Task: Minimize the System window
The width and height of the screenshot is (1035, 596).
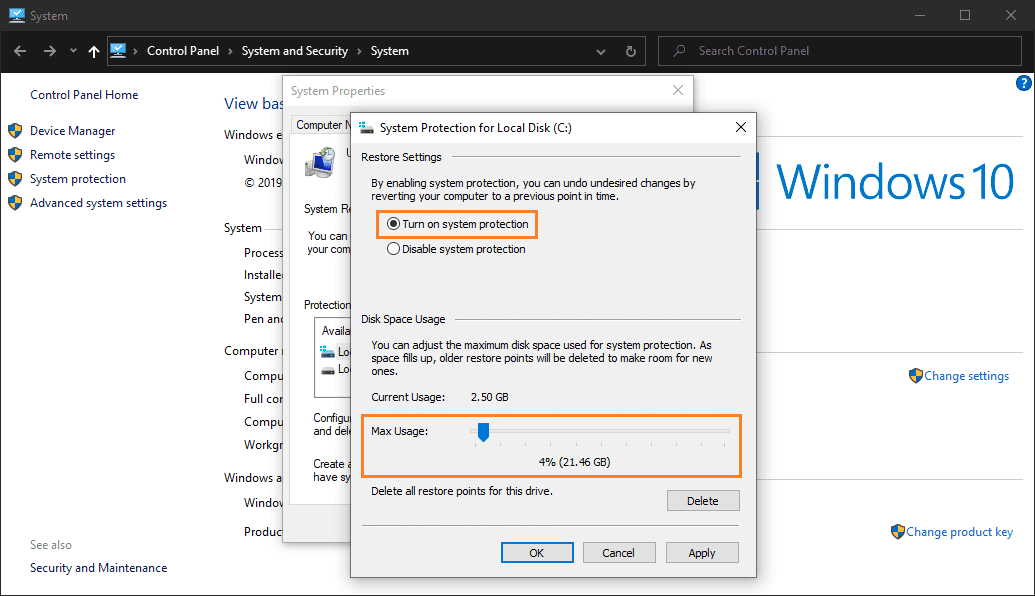Action: click(919, 15)
